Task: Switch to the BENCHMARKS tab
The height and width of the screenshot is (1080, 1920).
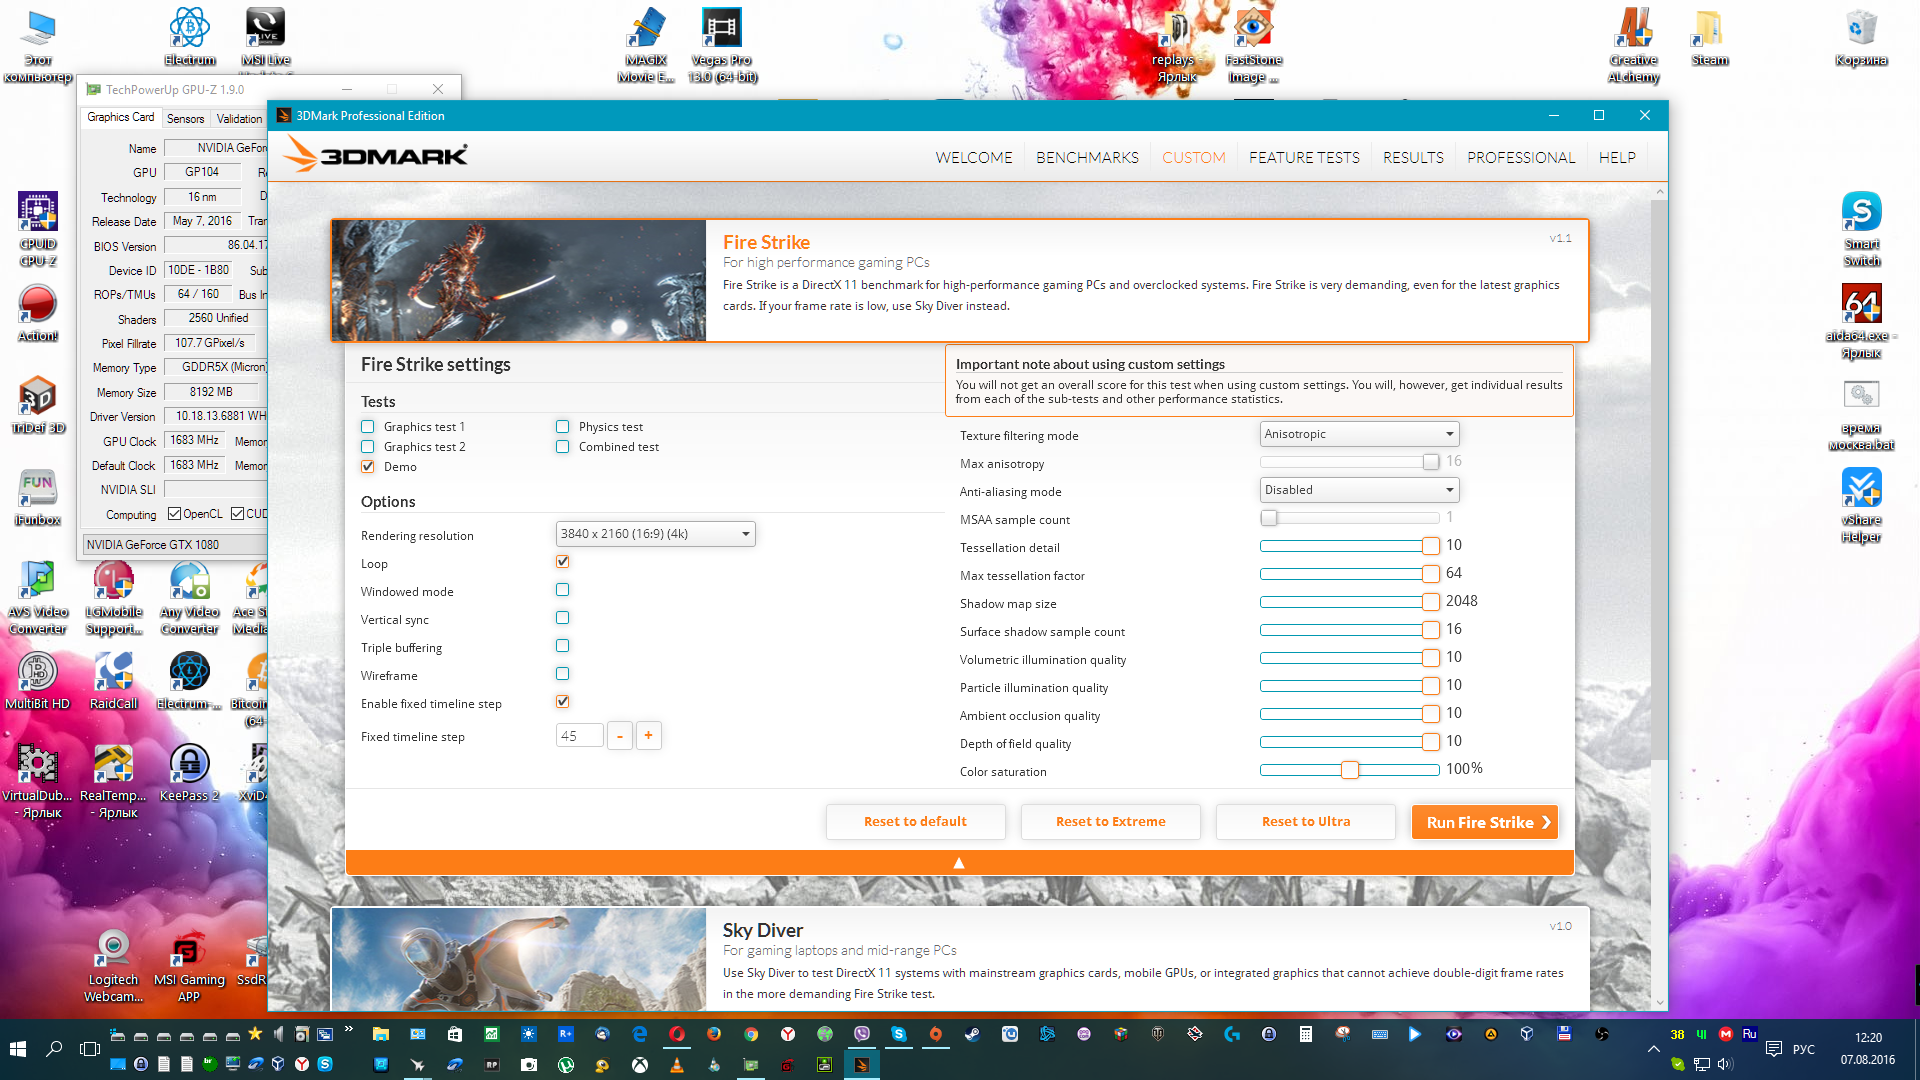Action: point(1087,158)
